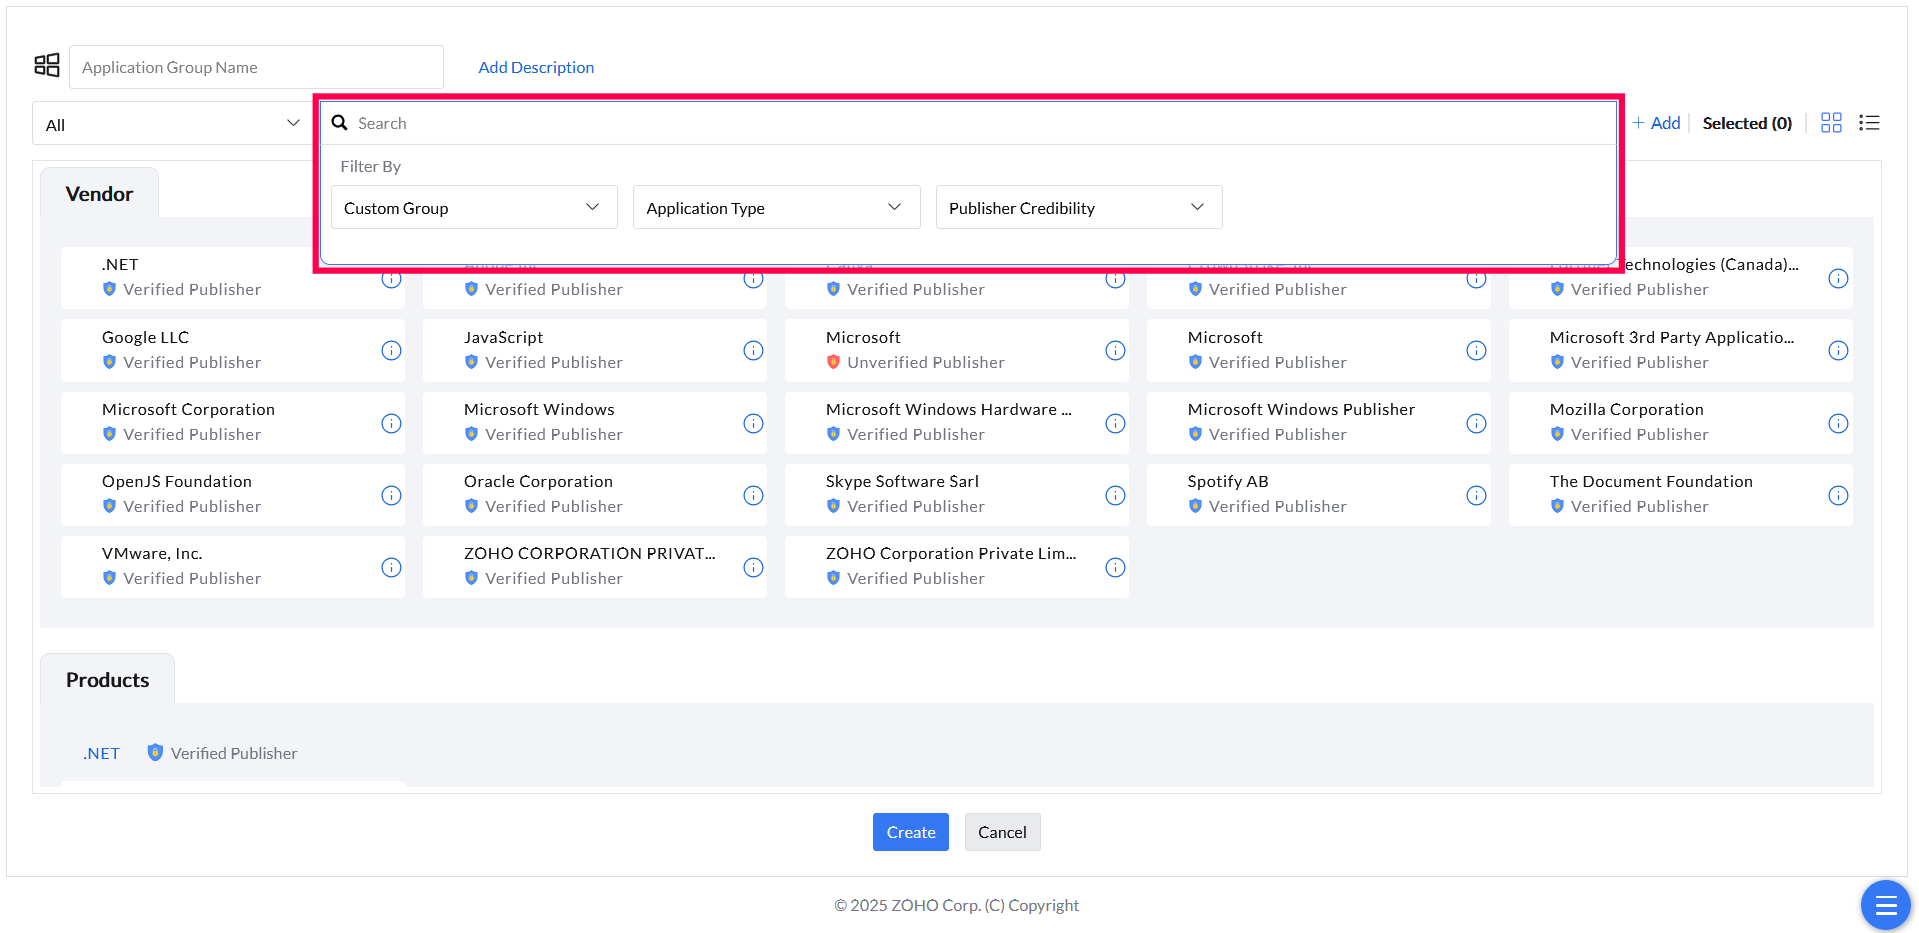The height and width of the screenshot is (933, 1919).
Task: Switch to list view layout icon
Action: pos(1869,123)
